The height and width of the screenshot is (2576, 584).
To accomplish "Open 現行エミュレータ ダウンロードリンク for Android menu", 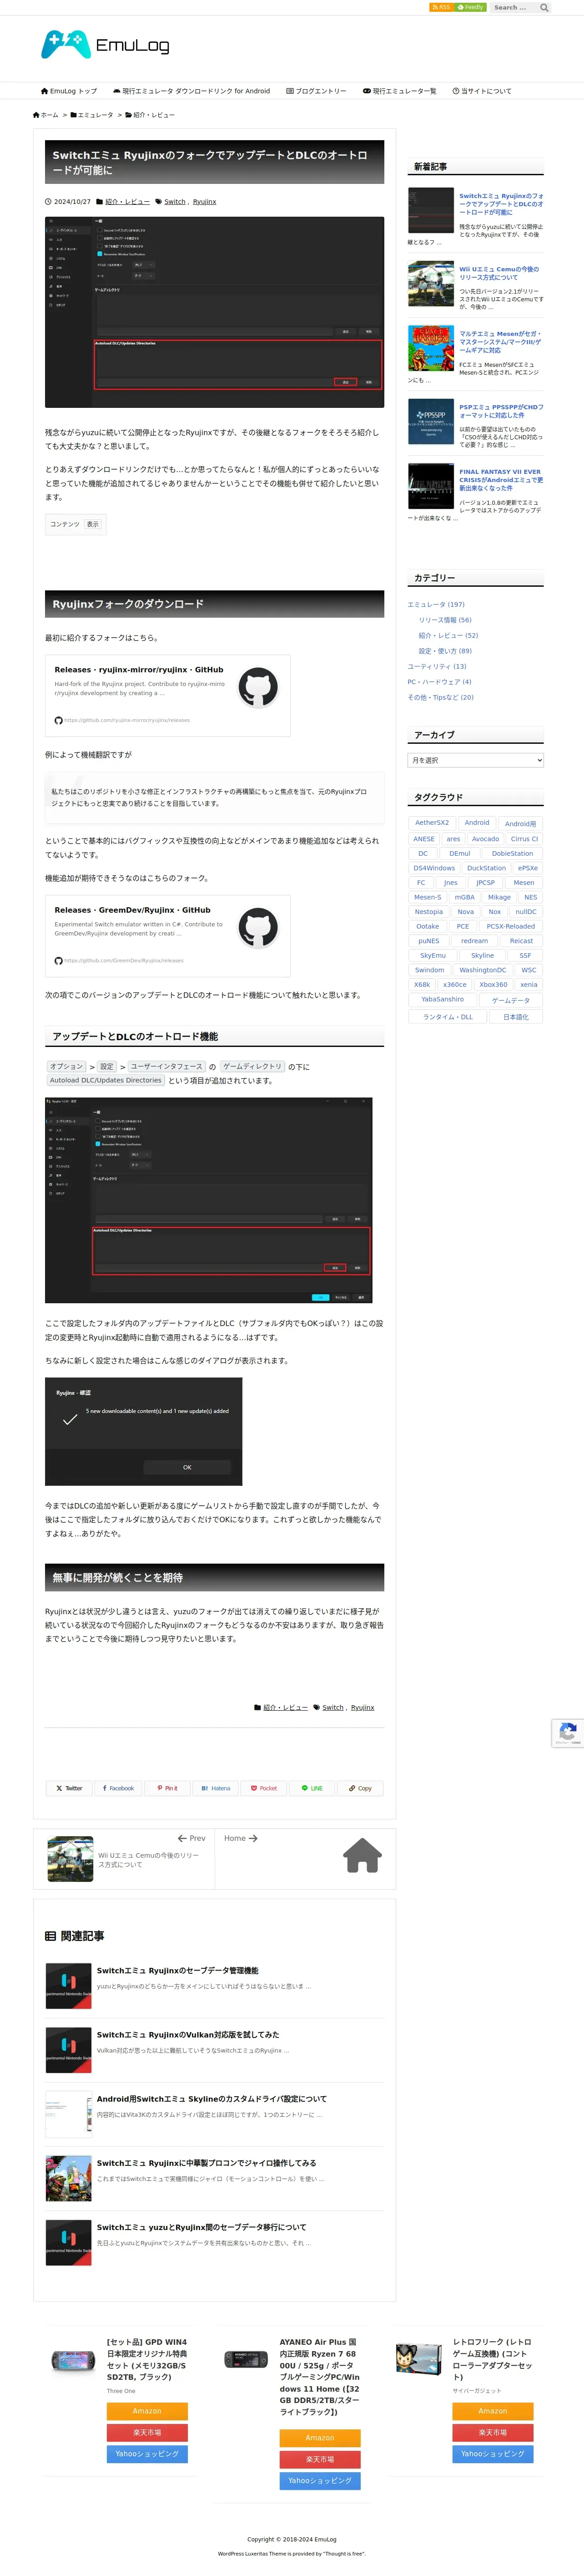I will tap(191, 91).
